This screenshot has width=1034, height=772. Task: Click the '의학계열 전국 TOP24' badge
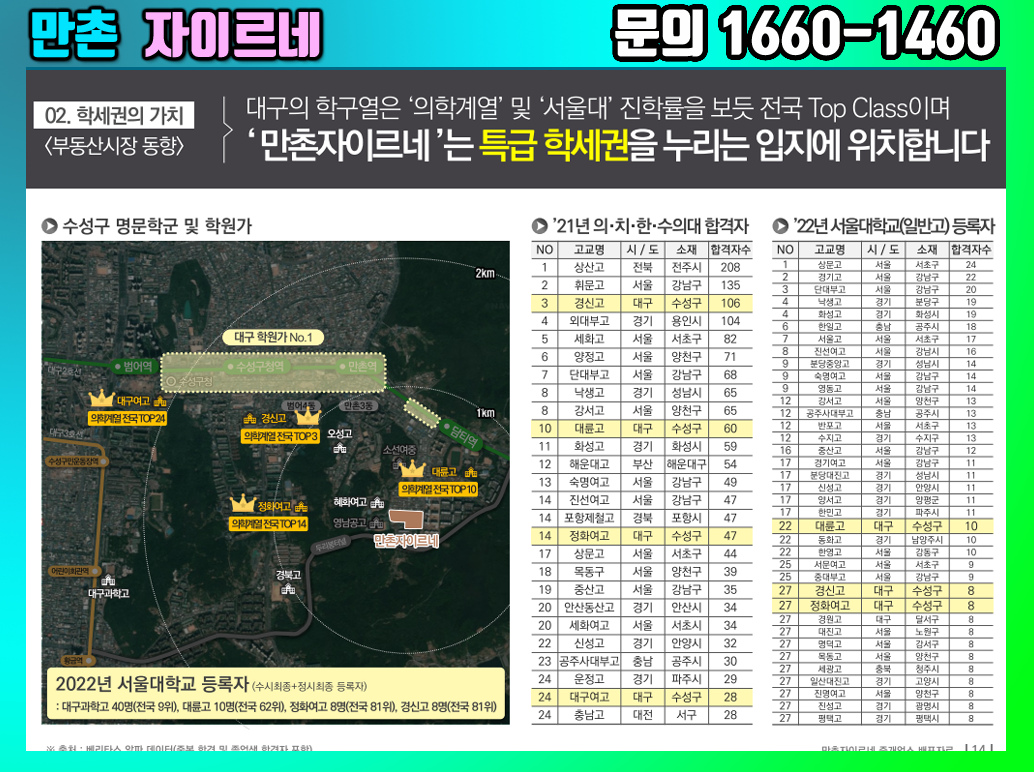tap(127, 419)
